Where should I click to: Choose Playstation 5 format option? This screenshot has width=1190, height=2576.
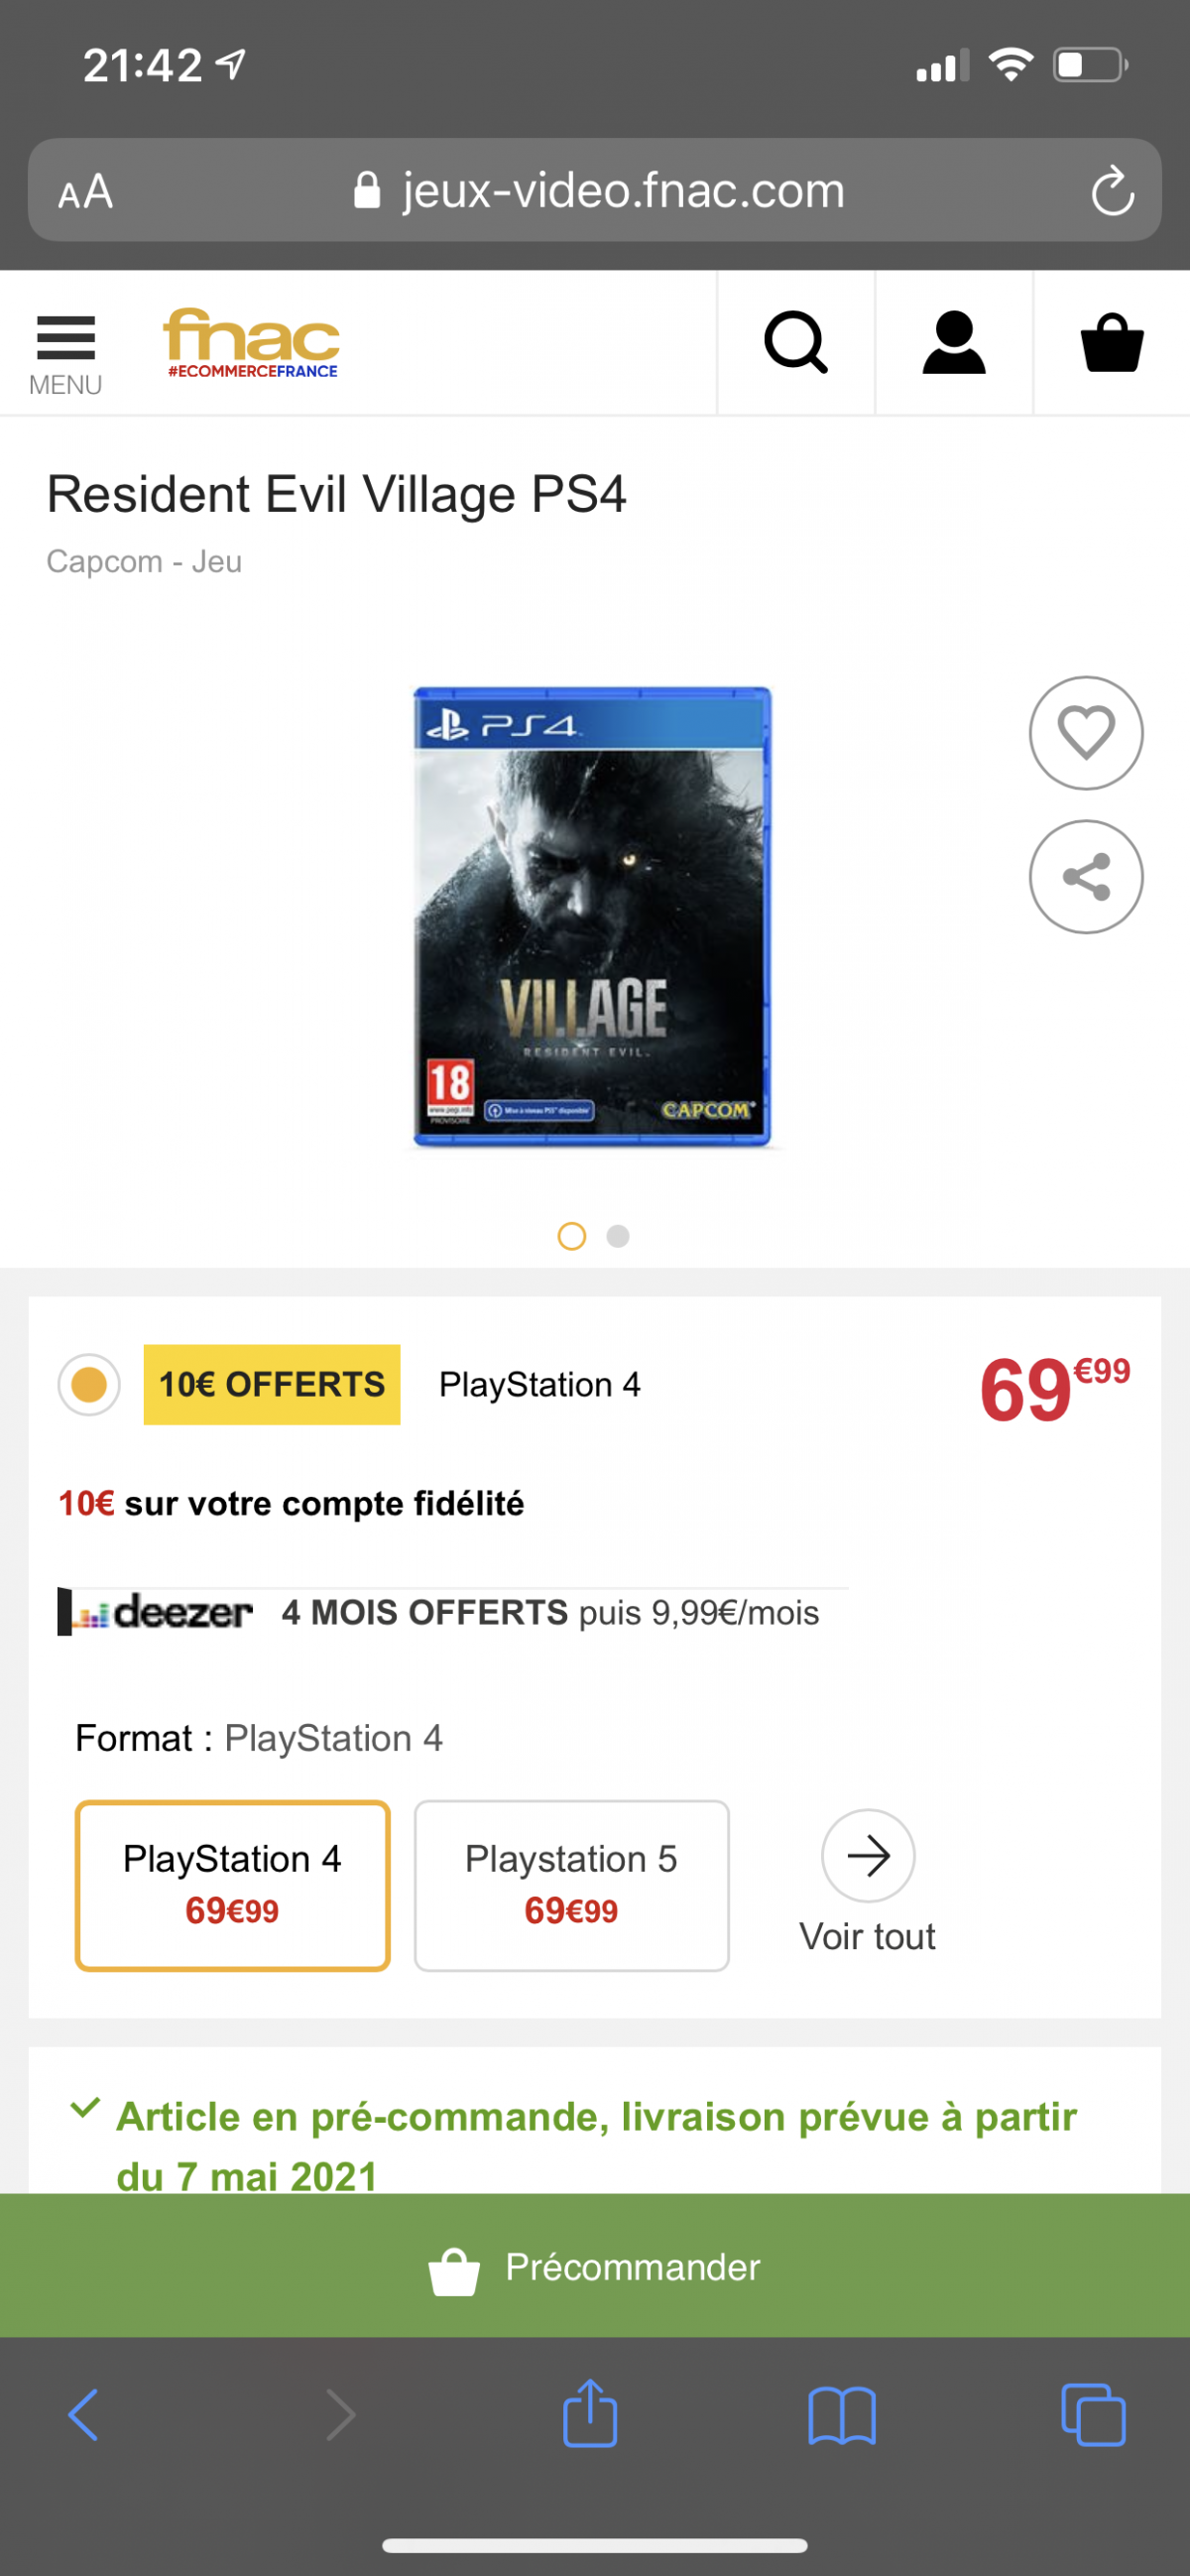(x=571, y=1885)
